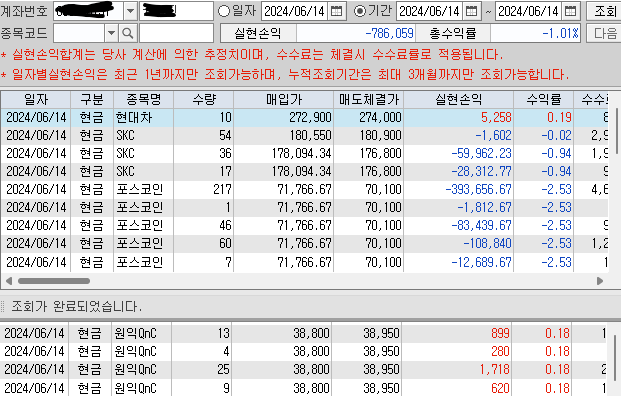Screen dimensions: 621x396
Task: Click the 총수익률 summary button
Action: click(453, 33)
